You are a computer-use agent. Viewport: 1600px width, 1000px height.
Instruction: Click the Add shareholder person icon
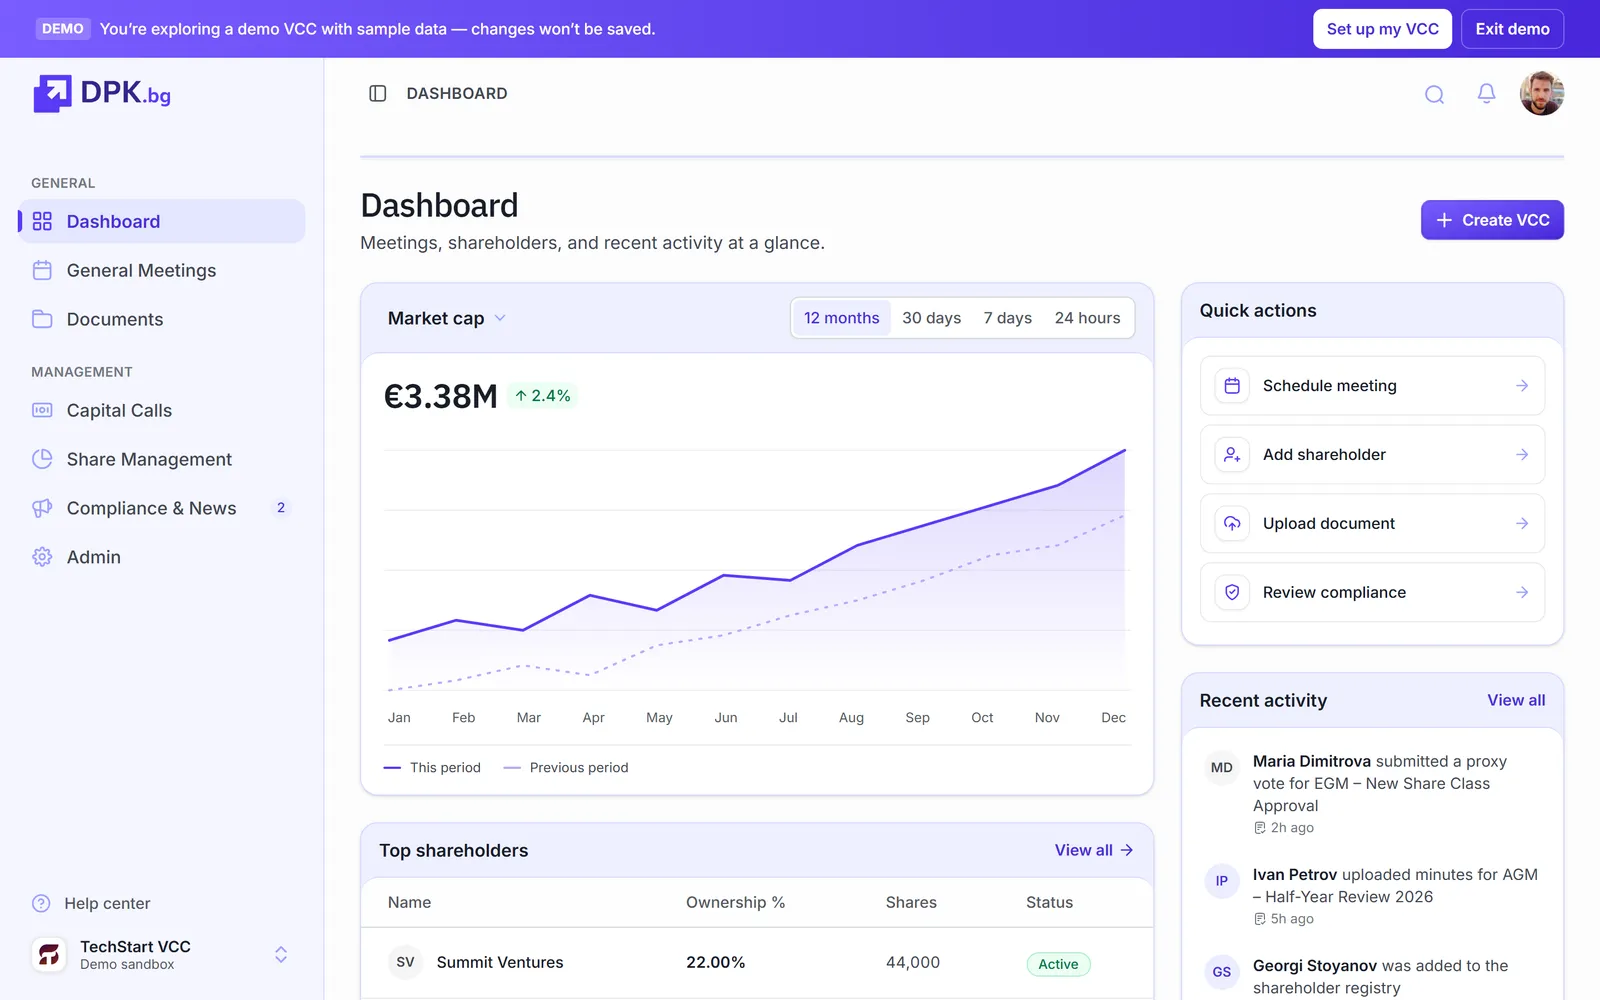coord(1232,454)
